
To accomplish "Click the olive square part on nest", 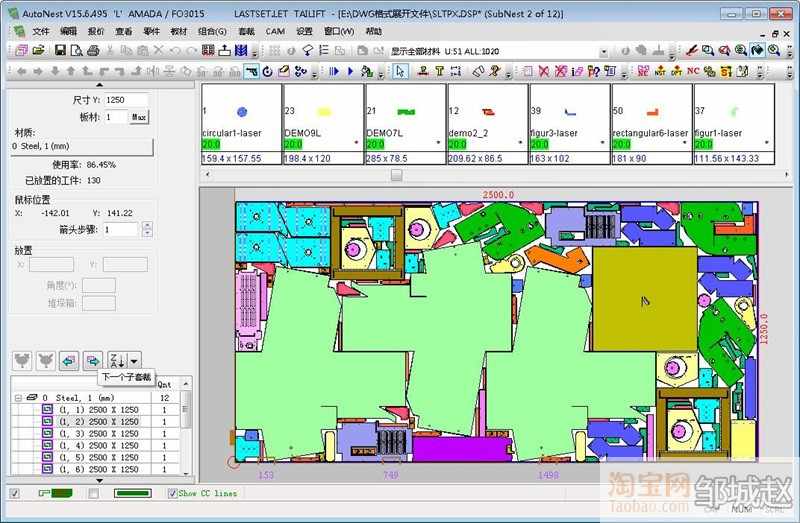I will coord(644,299).
